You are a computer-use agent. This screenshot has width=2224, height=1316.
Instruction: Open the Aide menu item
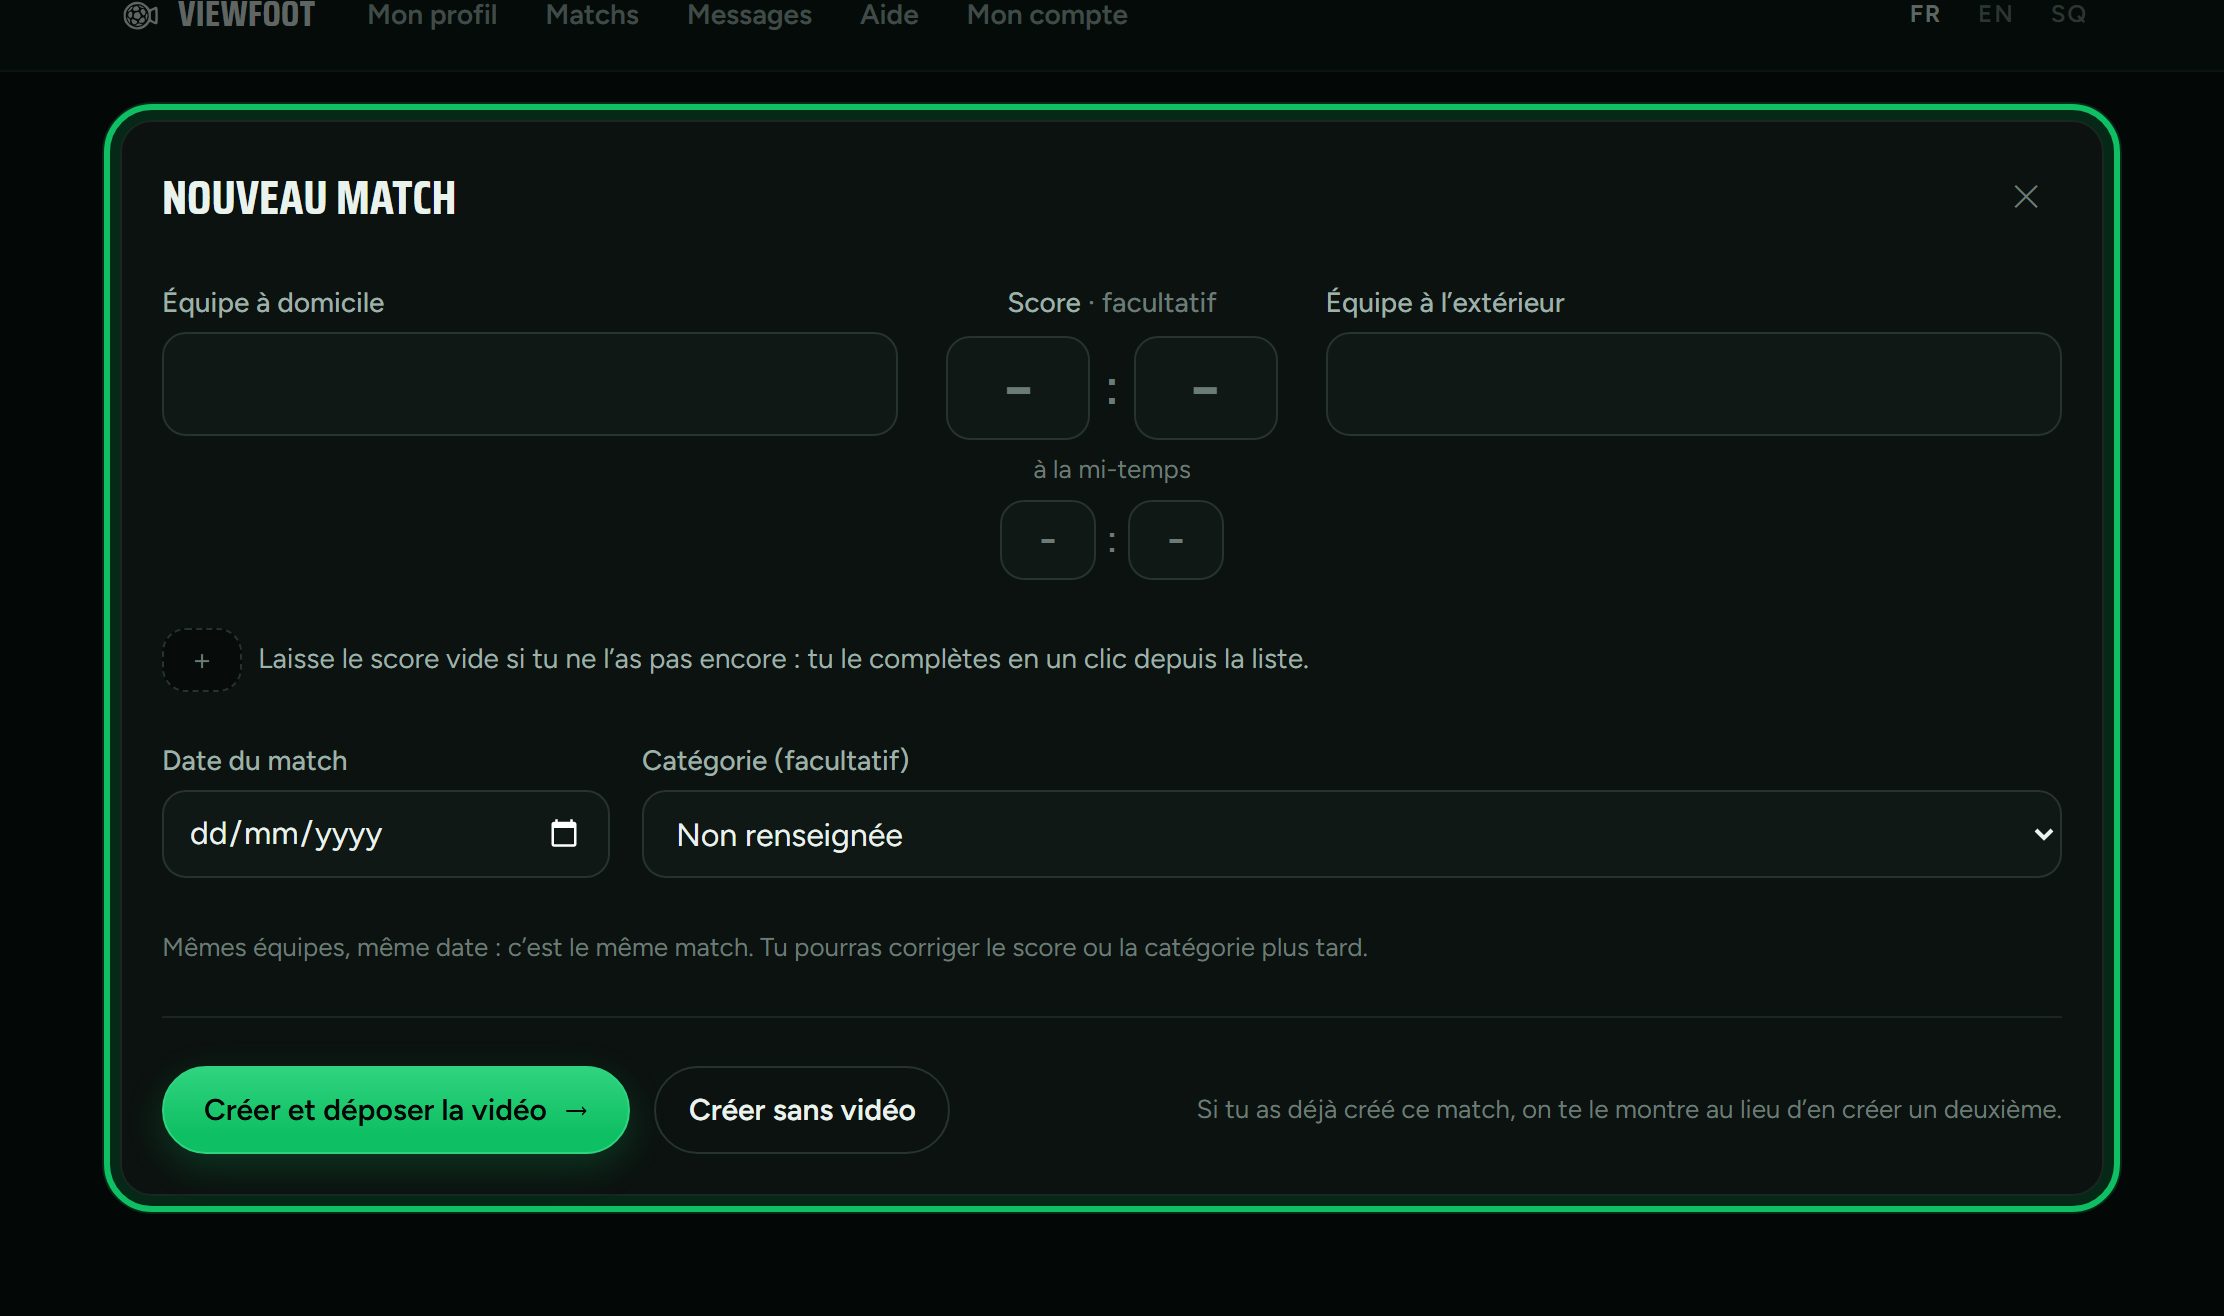coord(889,15)
